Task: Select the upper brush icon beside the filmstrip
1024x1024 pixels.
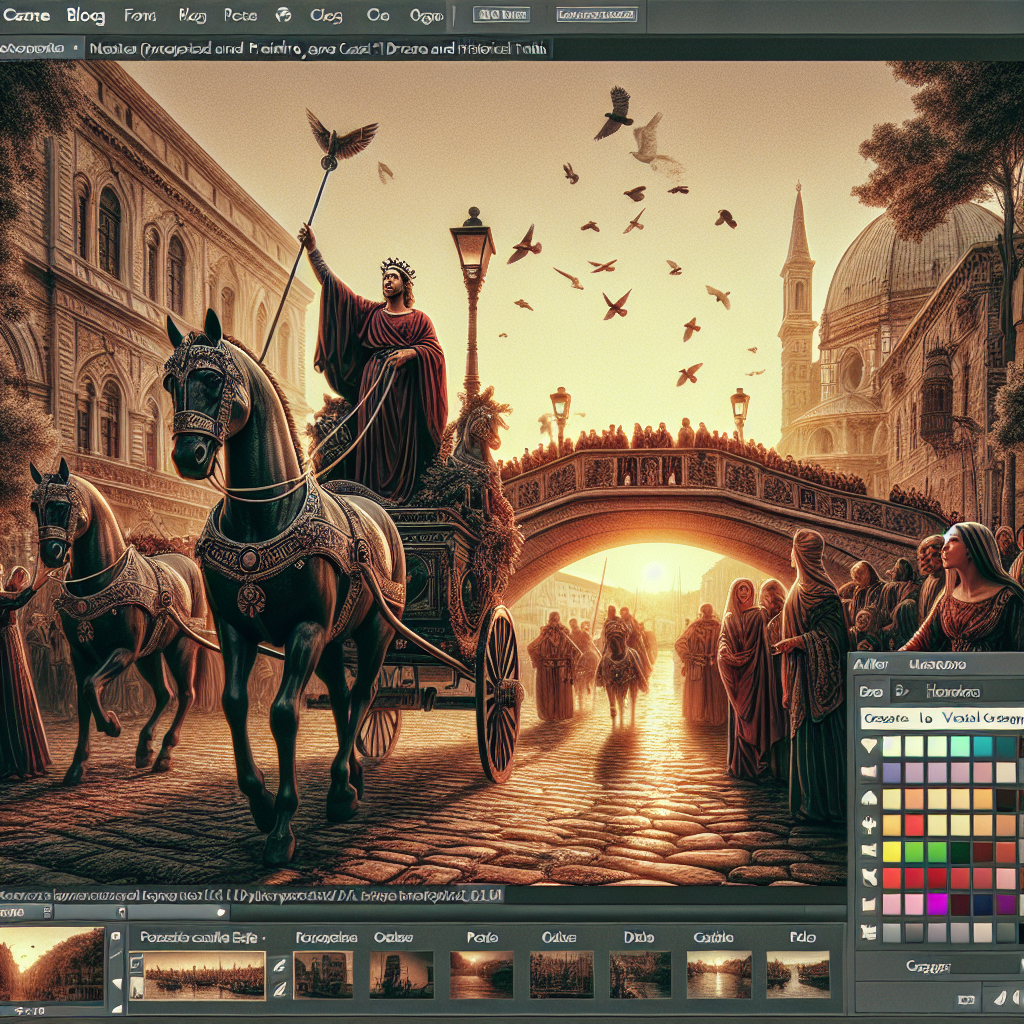Action: 281,964
